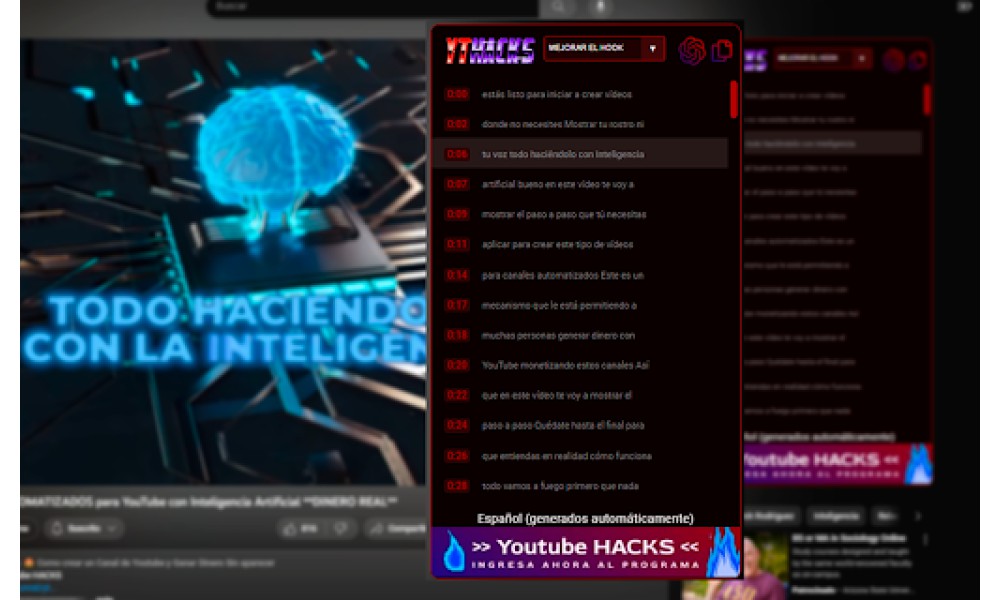The width and height of the screenshot is (1000, 600).
Task: Select line 'mostrar el paso a paso que tú necesitas'
Action: tap(564, 214)
